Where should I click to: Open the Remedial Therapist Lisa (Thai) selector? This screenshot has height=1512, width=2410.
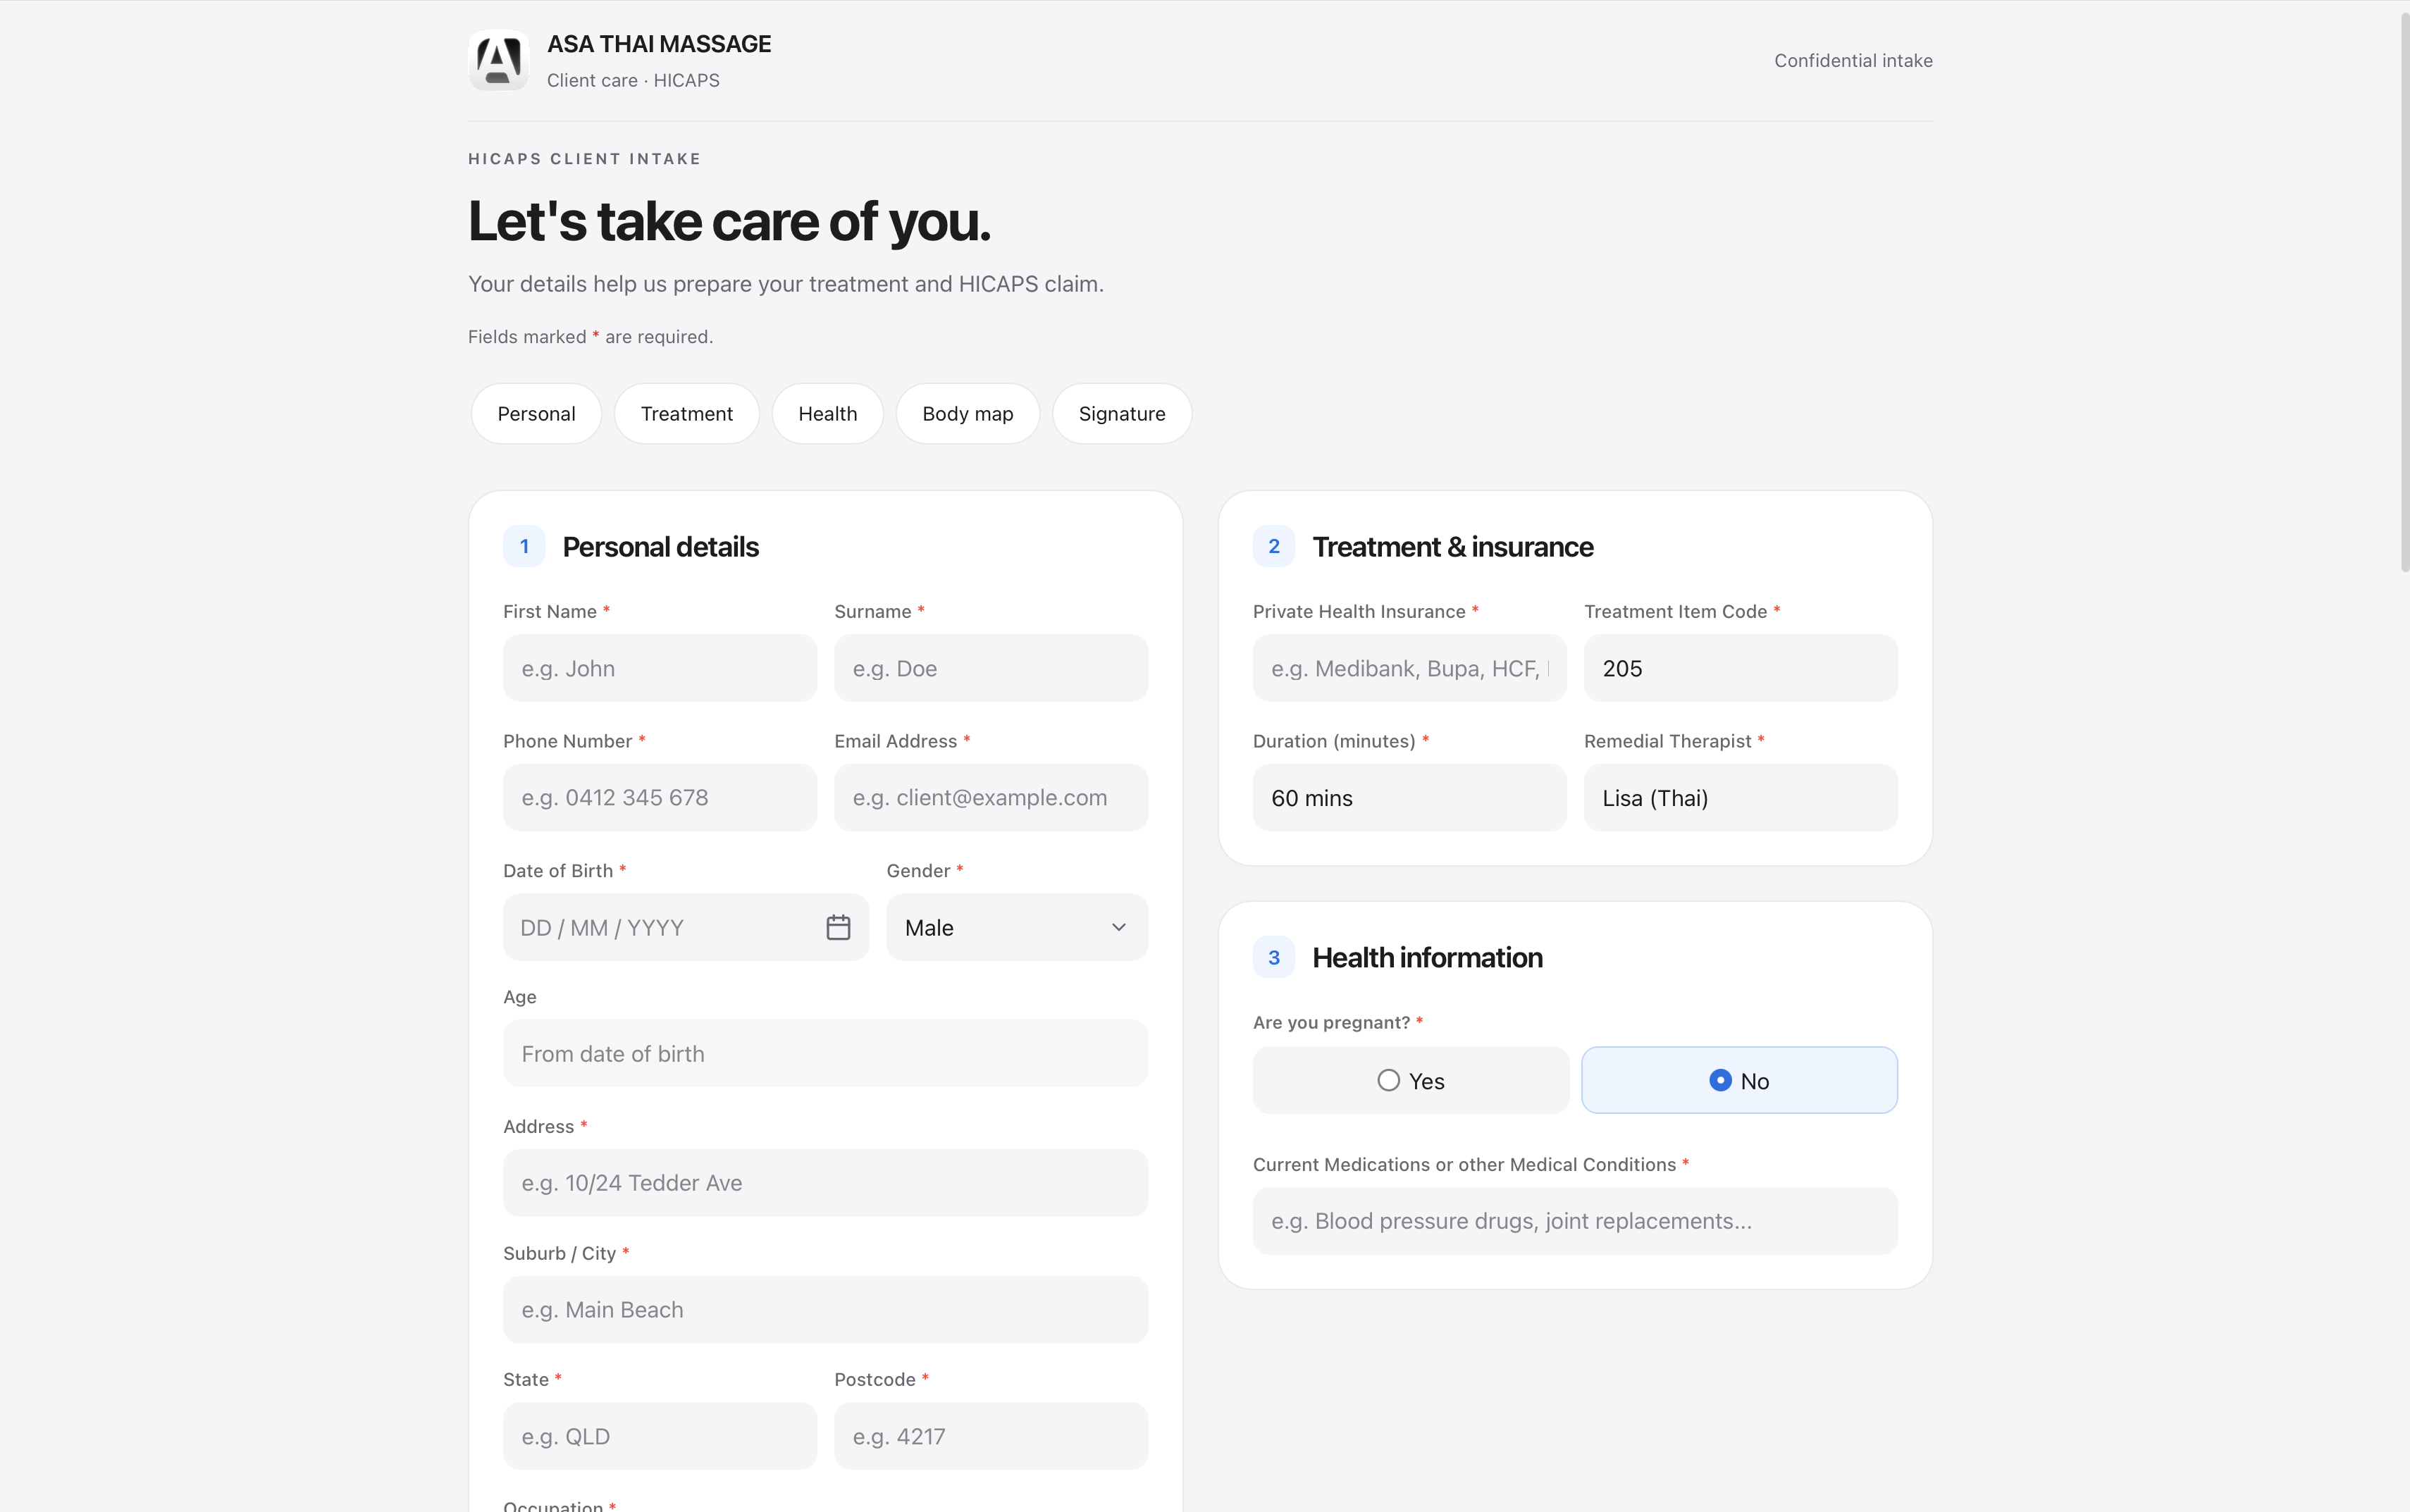click(x=1740, y=798)
